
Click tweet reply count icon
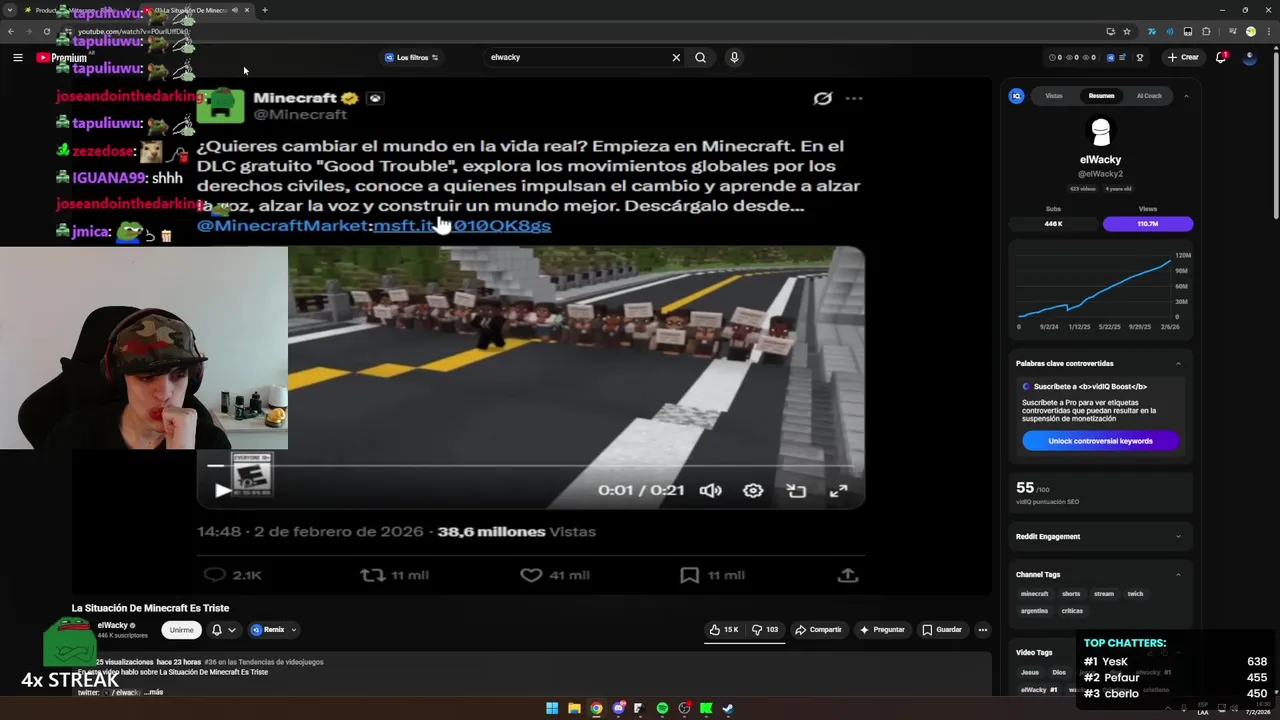[215, 575]
